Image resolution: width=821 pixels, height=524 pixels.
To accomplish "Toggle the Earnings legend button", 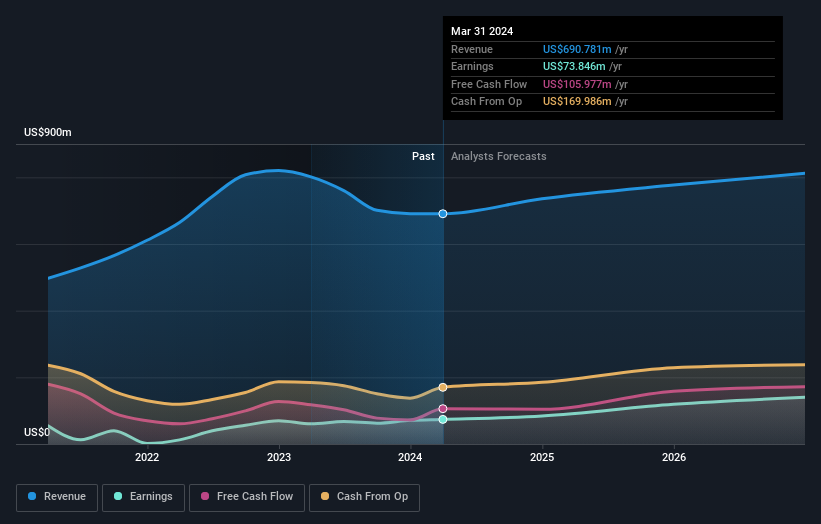I will click(x=143, y=497).
